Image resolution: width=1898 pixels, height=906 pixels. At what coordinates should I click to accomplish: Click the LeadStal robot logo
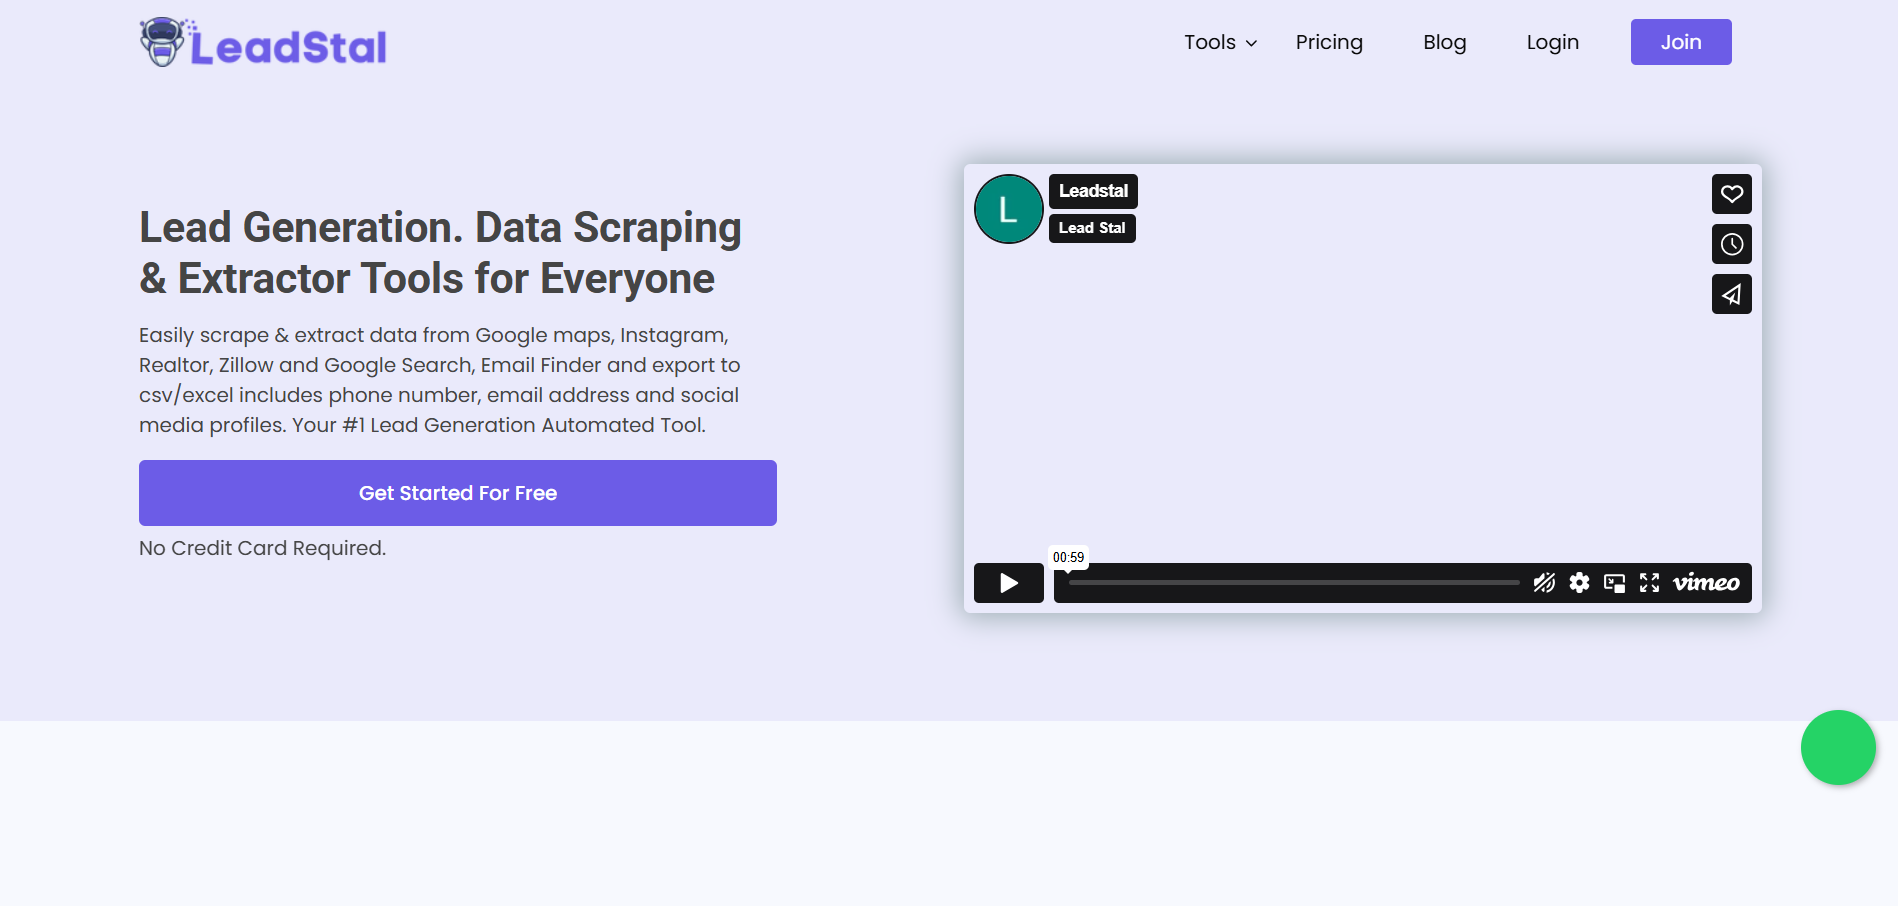[x=162, y=42]
